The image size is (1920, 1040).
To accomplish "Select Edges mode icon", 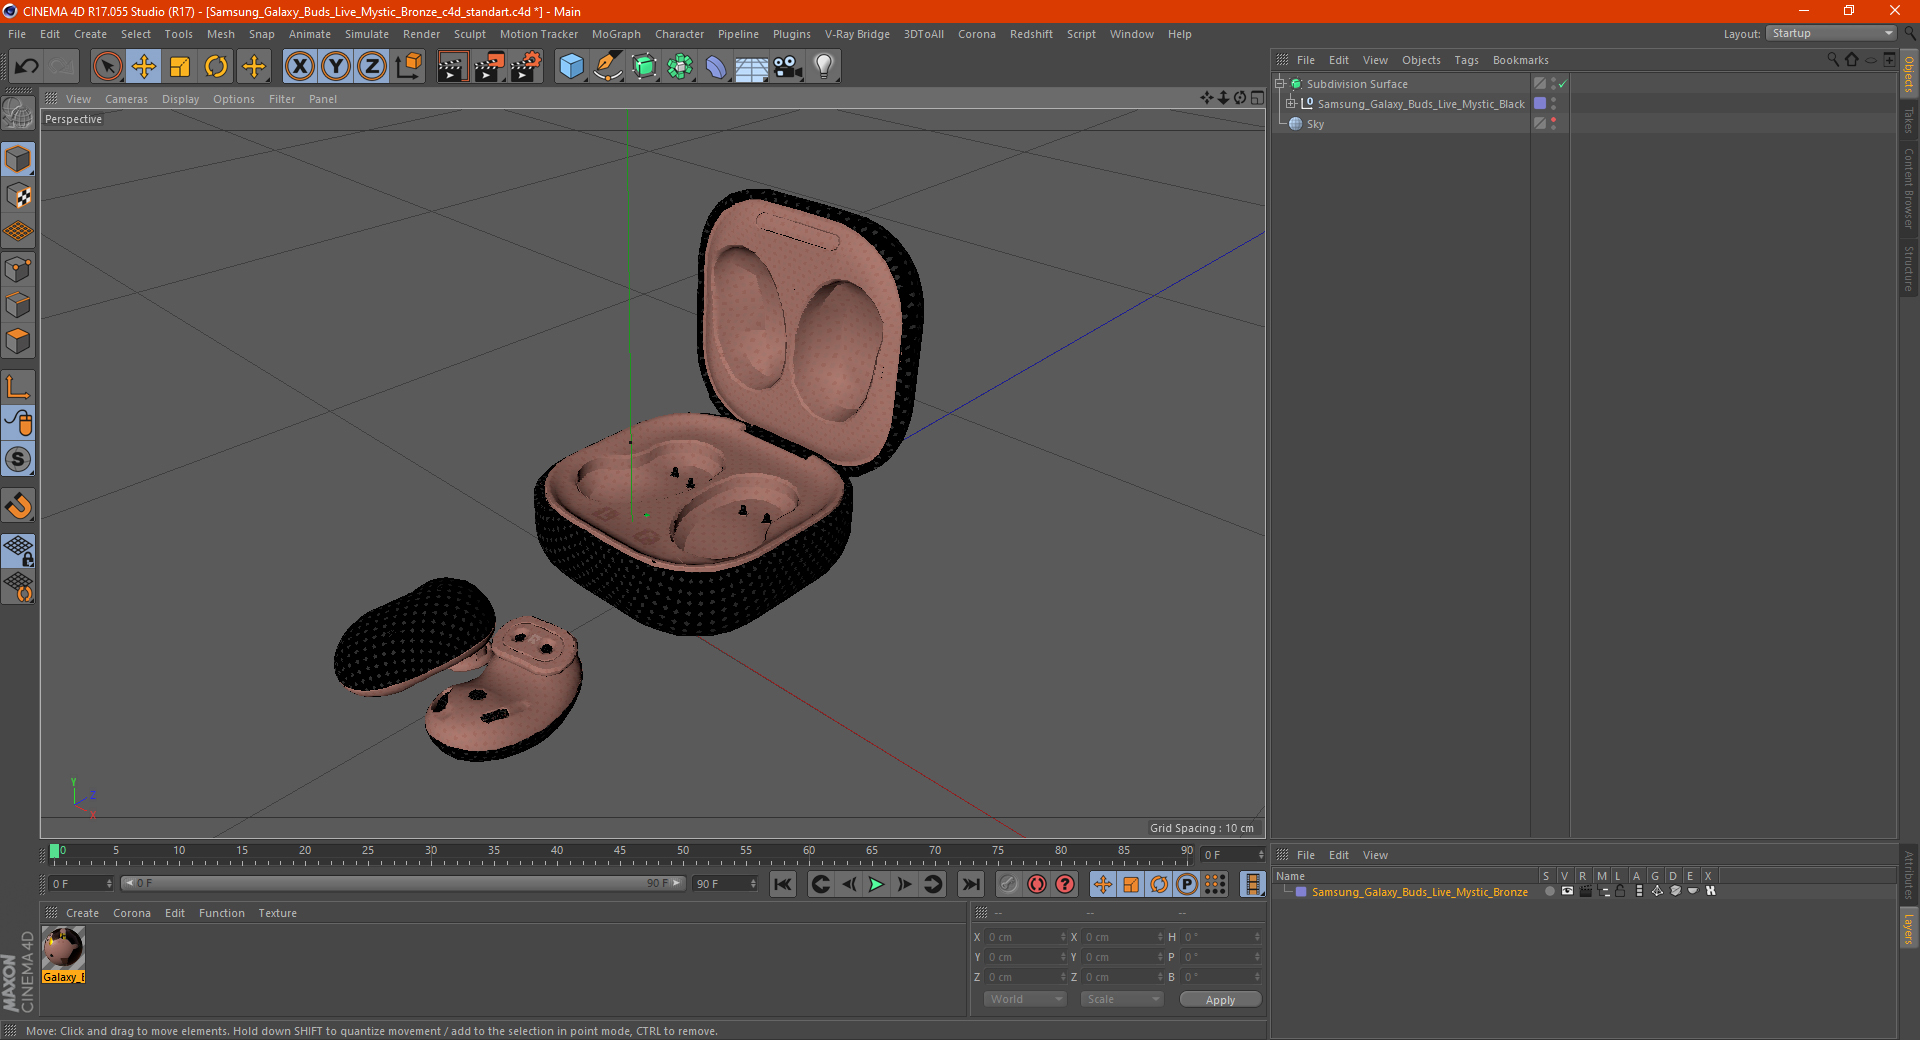I will coord(18,305).
